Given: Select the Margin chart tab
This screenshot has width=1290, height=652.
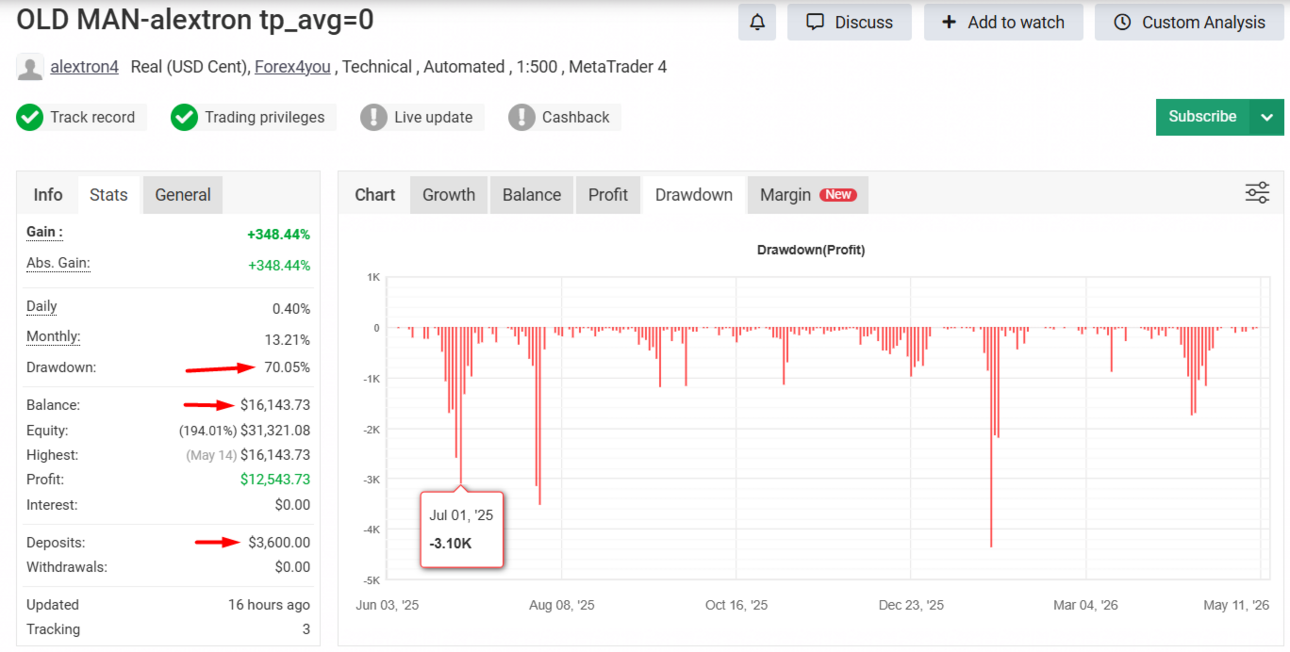Looking at the screenshot, I should click(808, 195).
